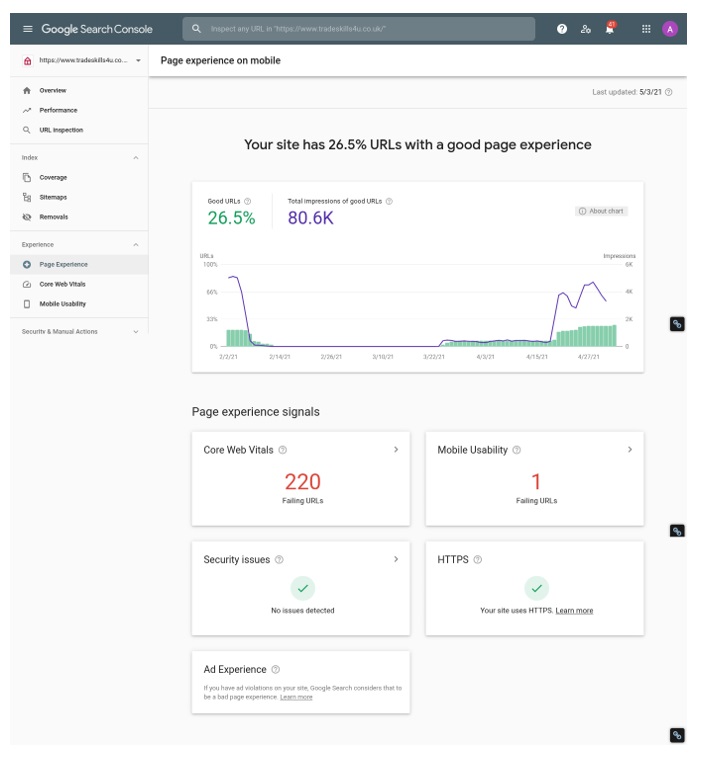Click the About chart button

click(601, 211)
